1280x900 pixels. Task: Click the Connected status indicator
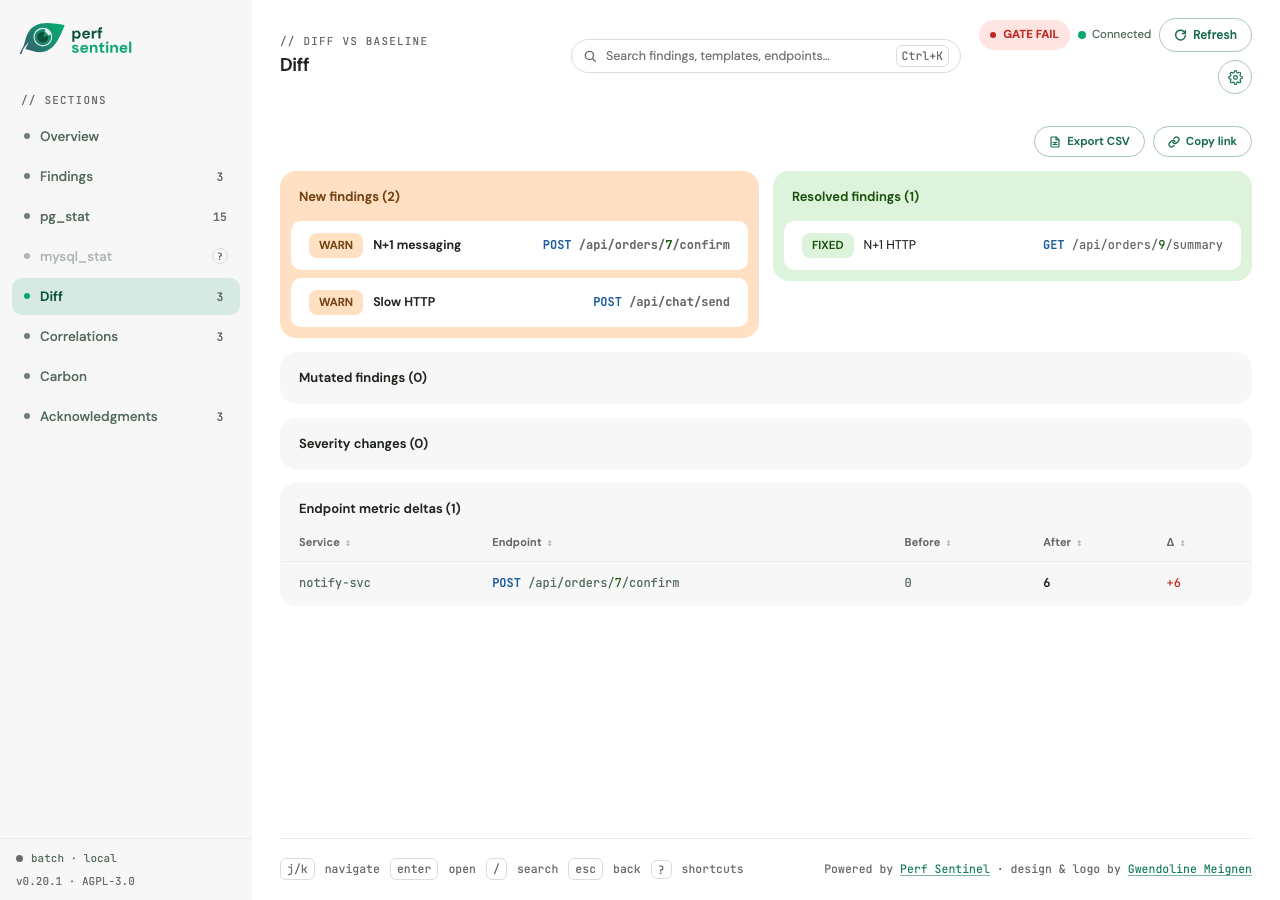[1114, 35]
